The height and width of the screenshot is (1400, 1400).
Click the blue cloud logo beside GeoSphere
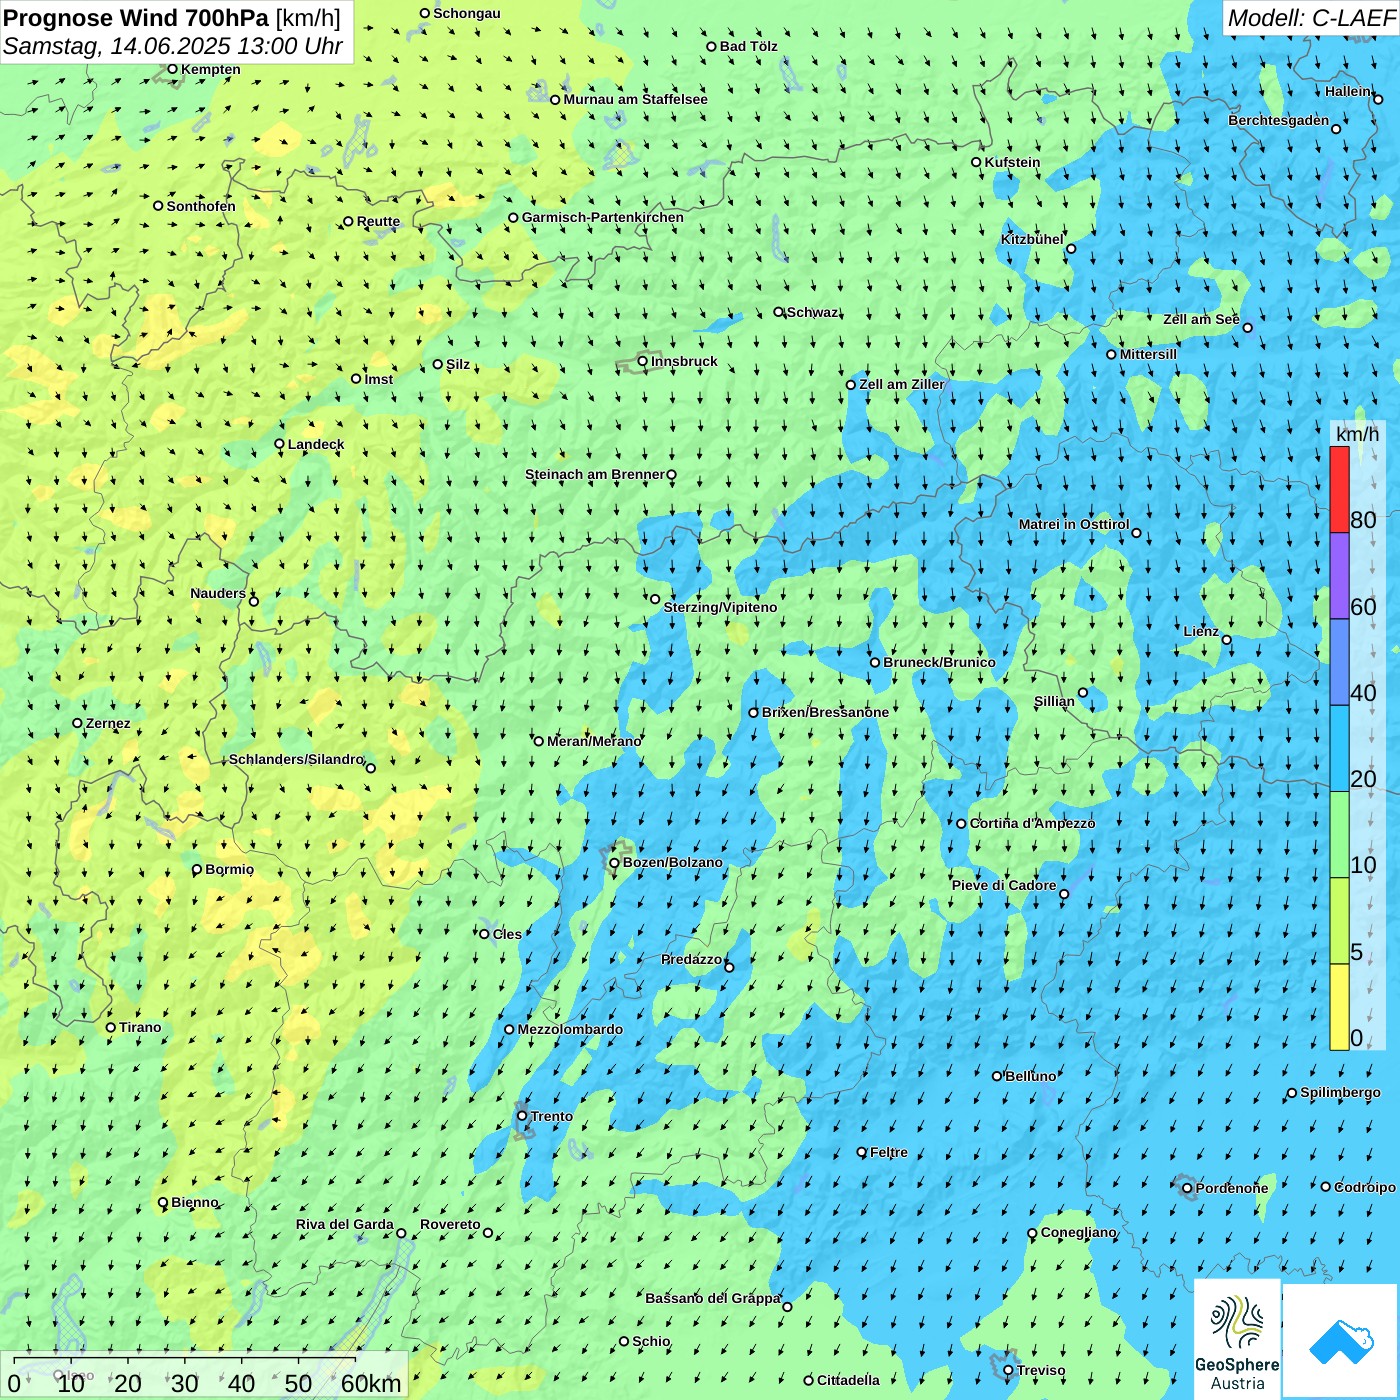click(1341, 1340)
